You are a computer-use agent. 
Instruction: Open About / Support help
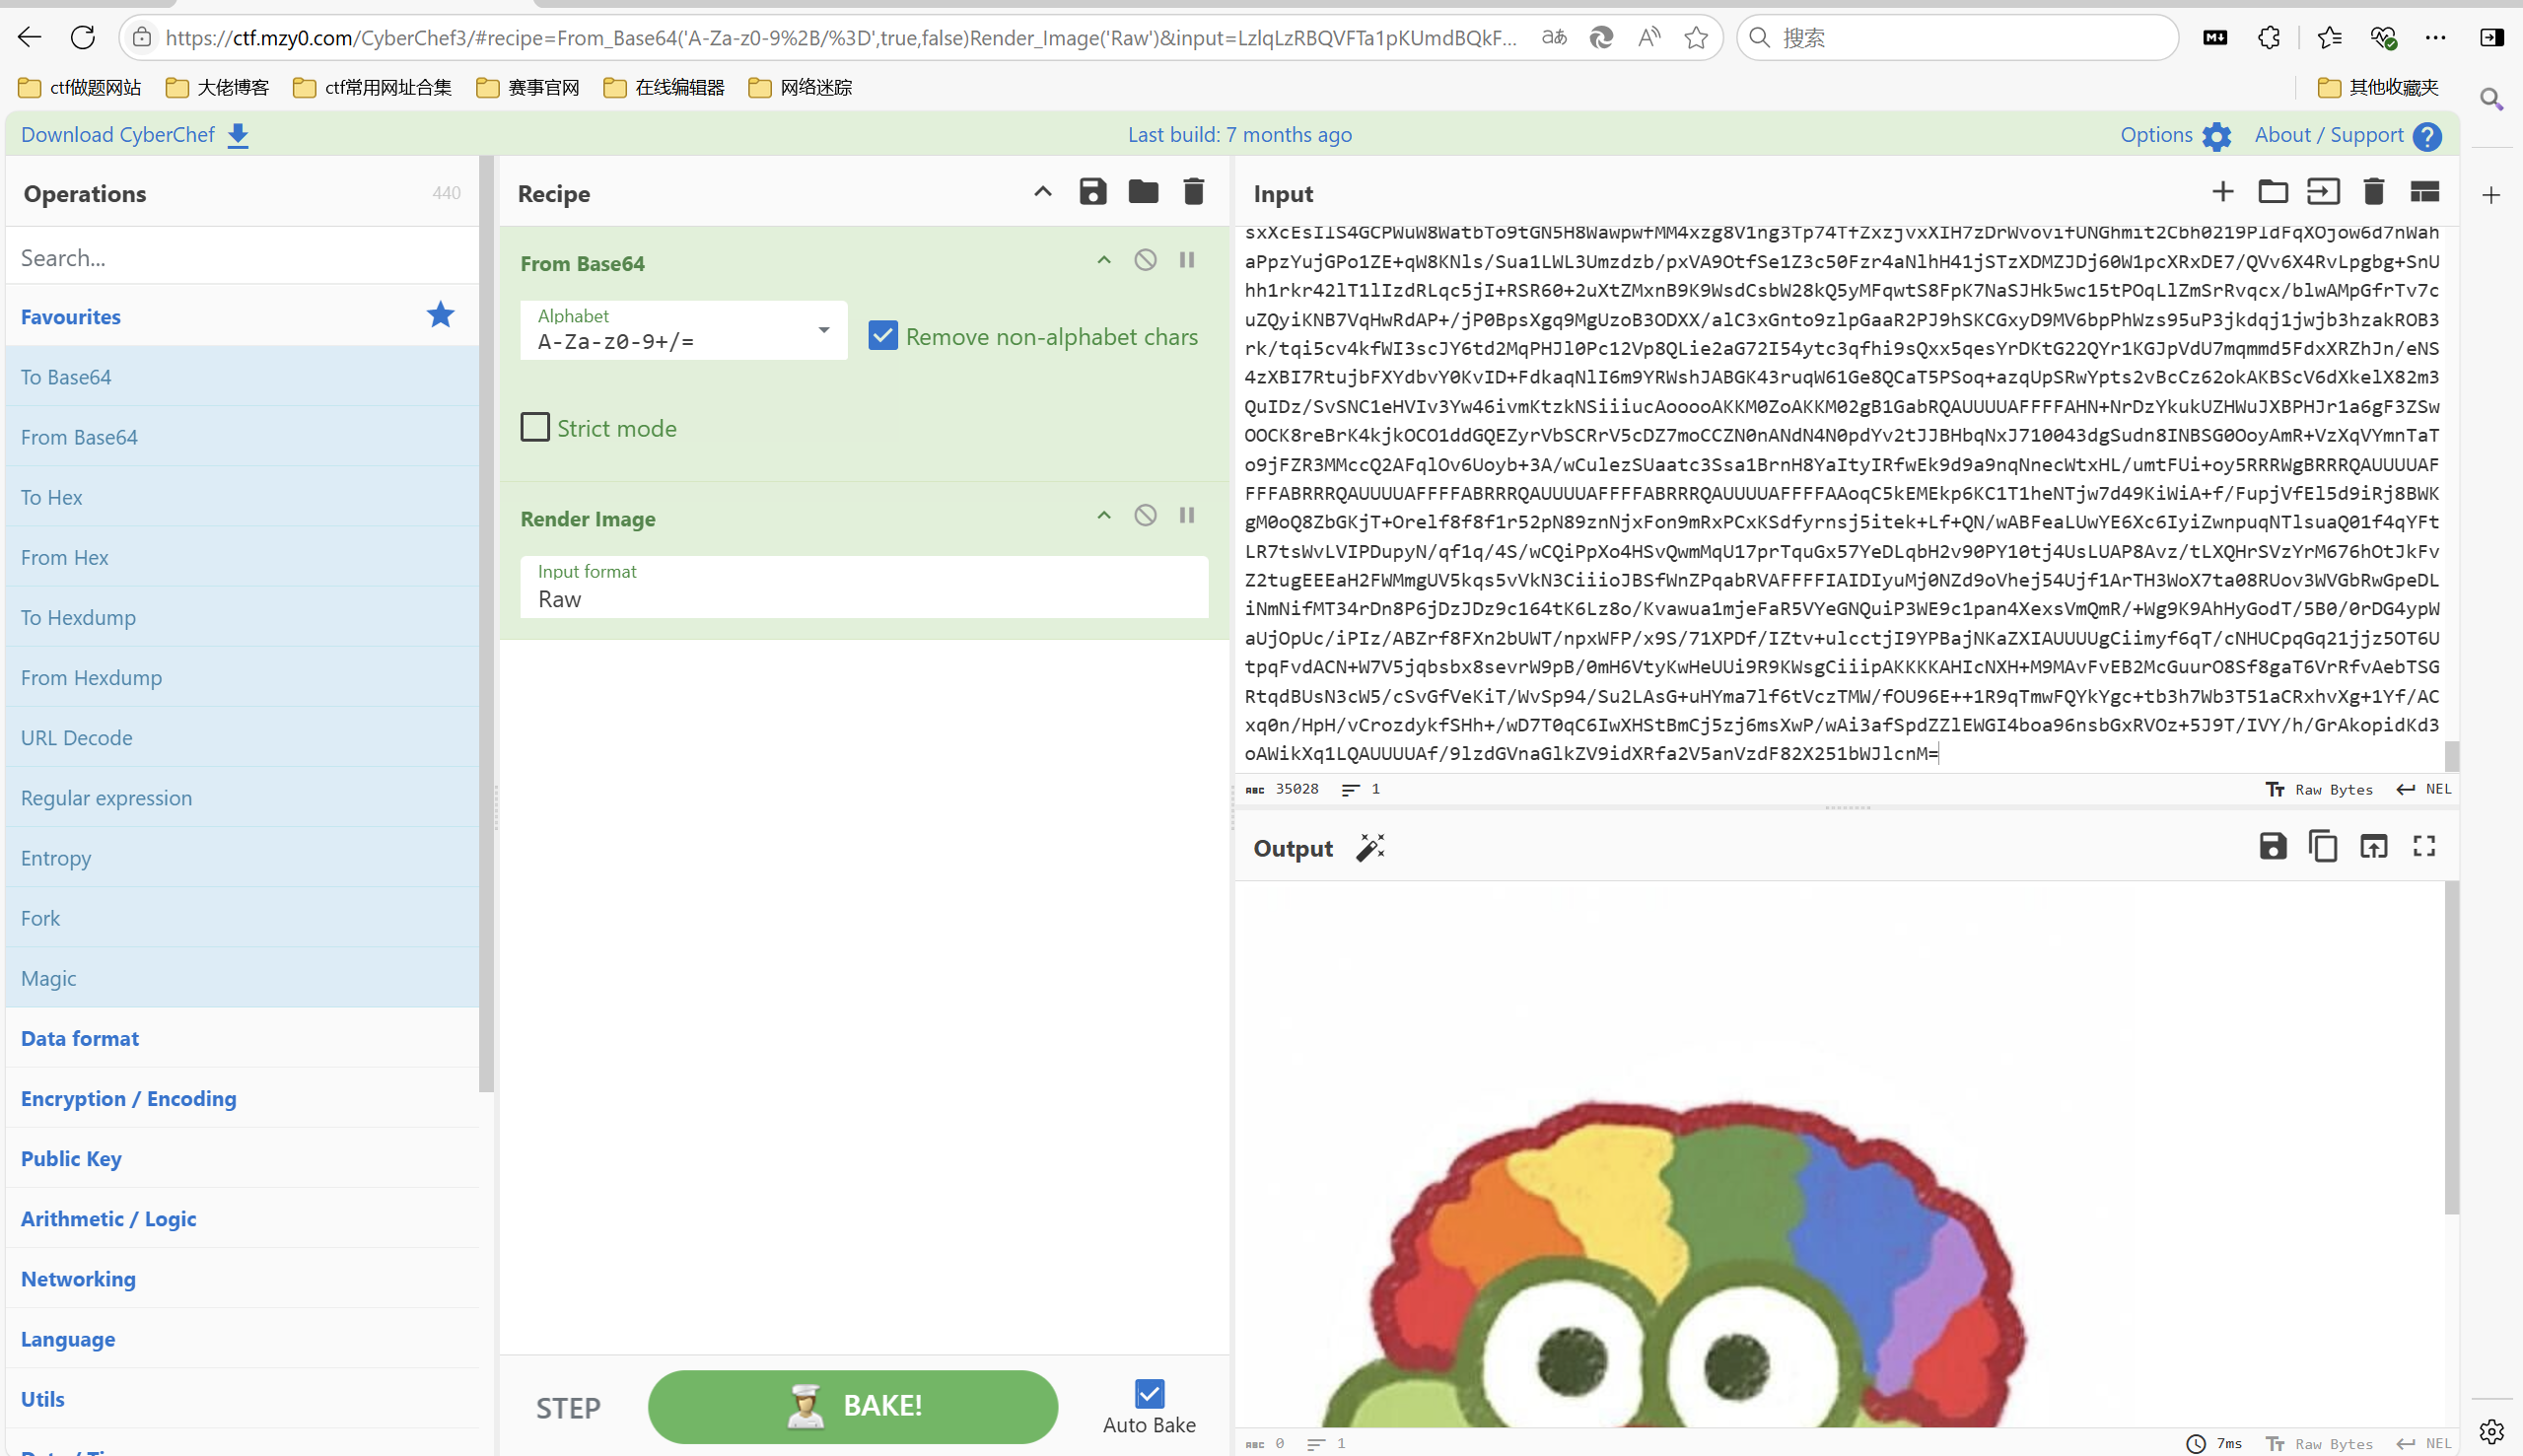tap(2347, 134)
